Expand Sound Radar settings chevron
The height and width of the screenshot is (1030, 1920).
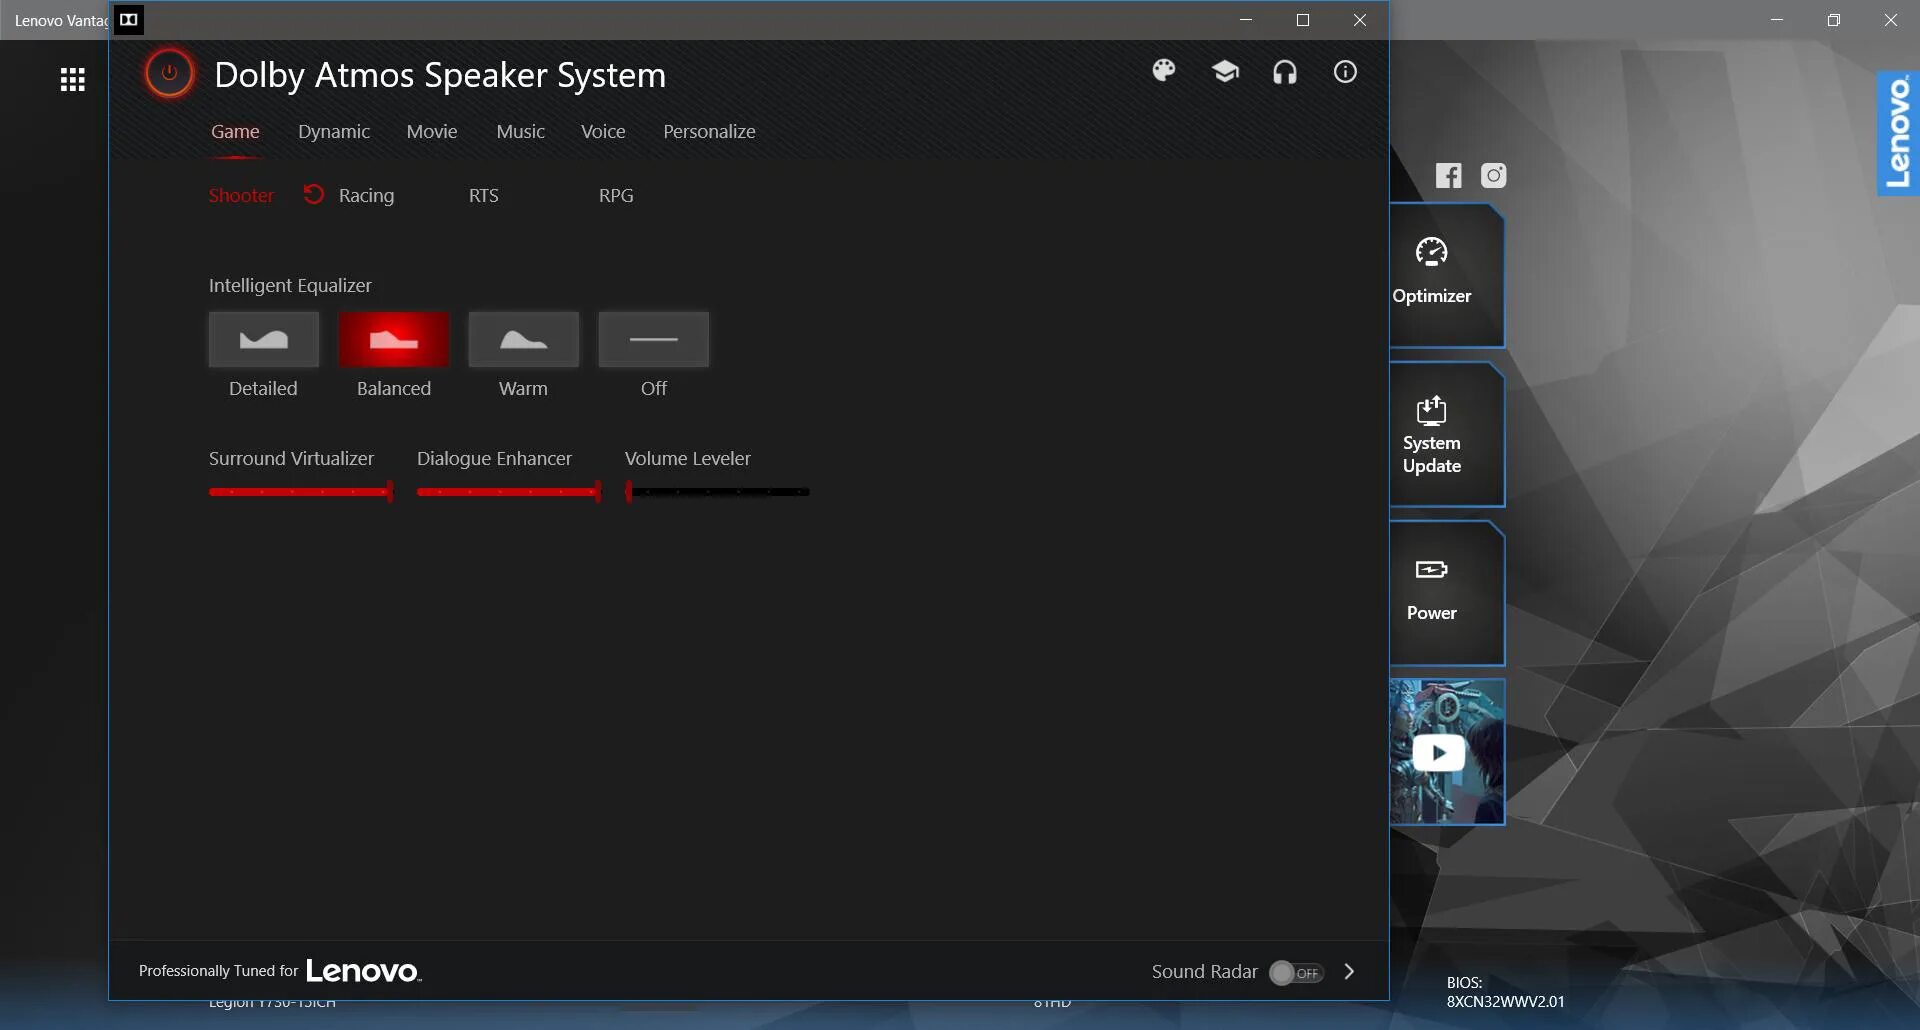click(1349, 972)
